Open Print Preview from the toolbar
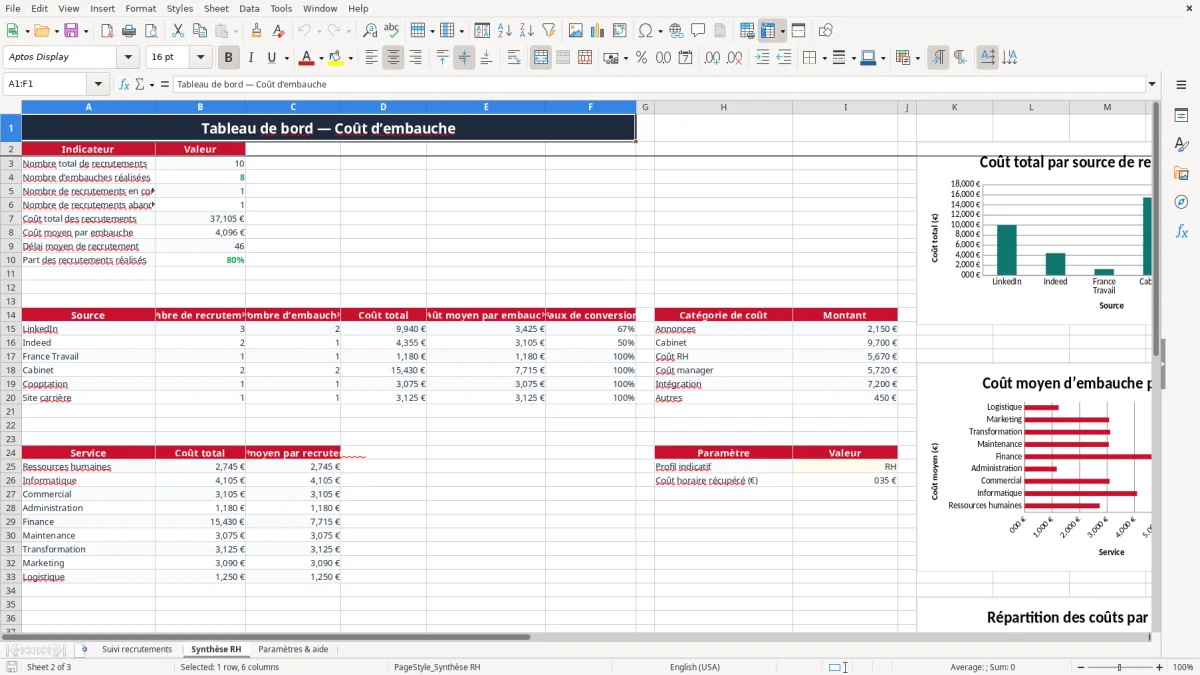 pos(150,31)
